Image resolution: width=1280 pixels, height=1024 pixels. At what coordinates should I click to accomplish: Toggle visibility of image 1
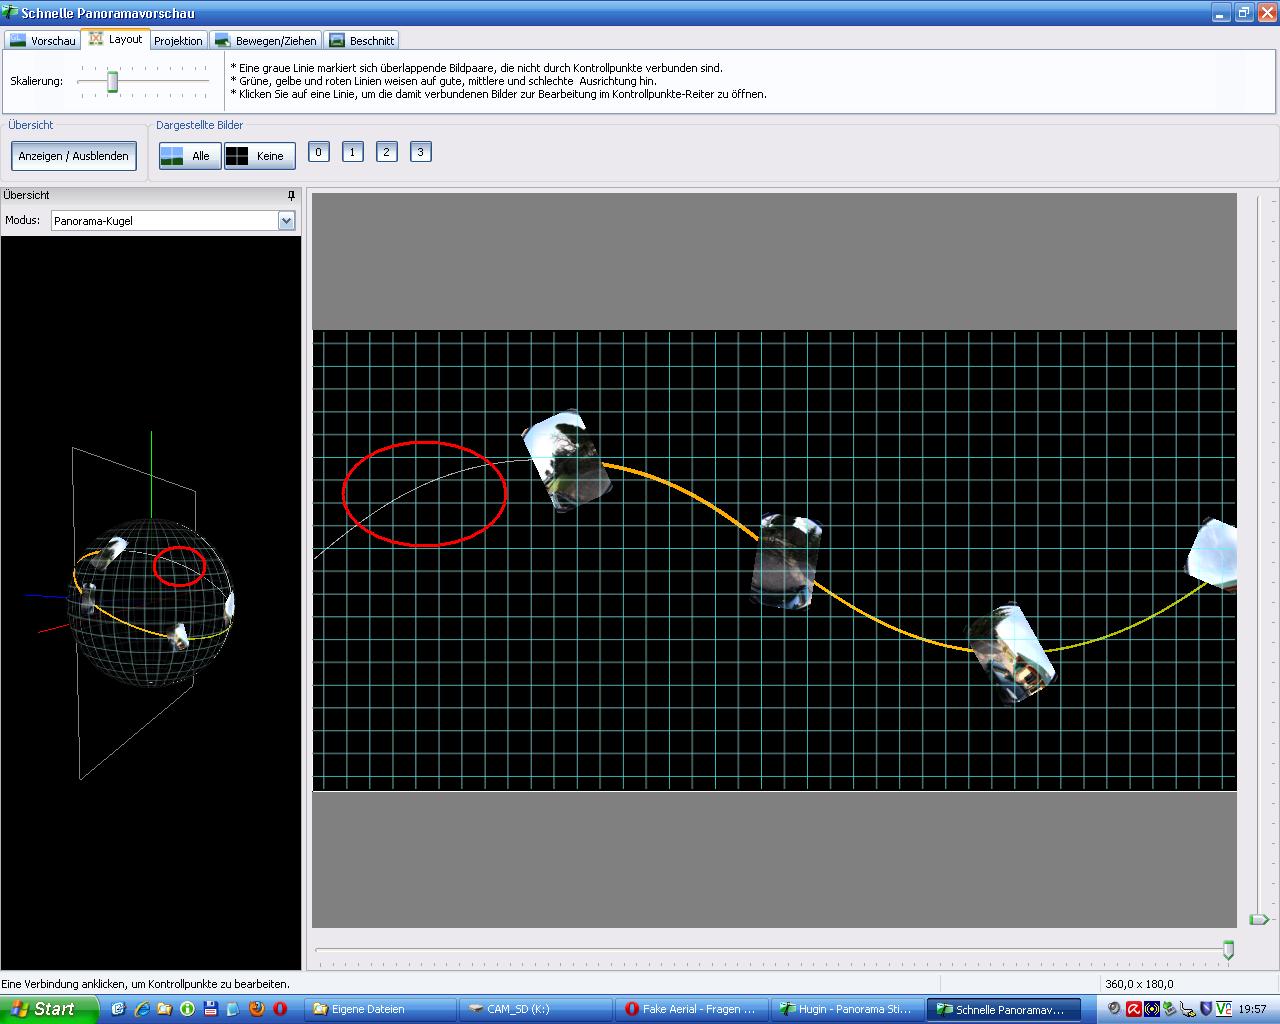[352, 152]
